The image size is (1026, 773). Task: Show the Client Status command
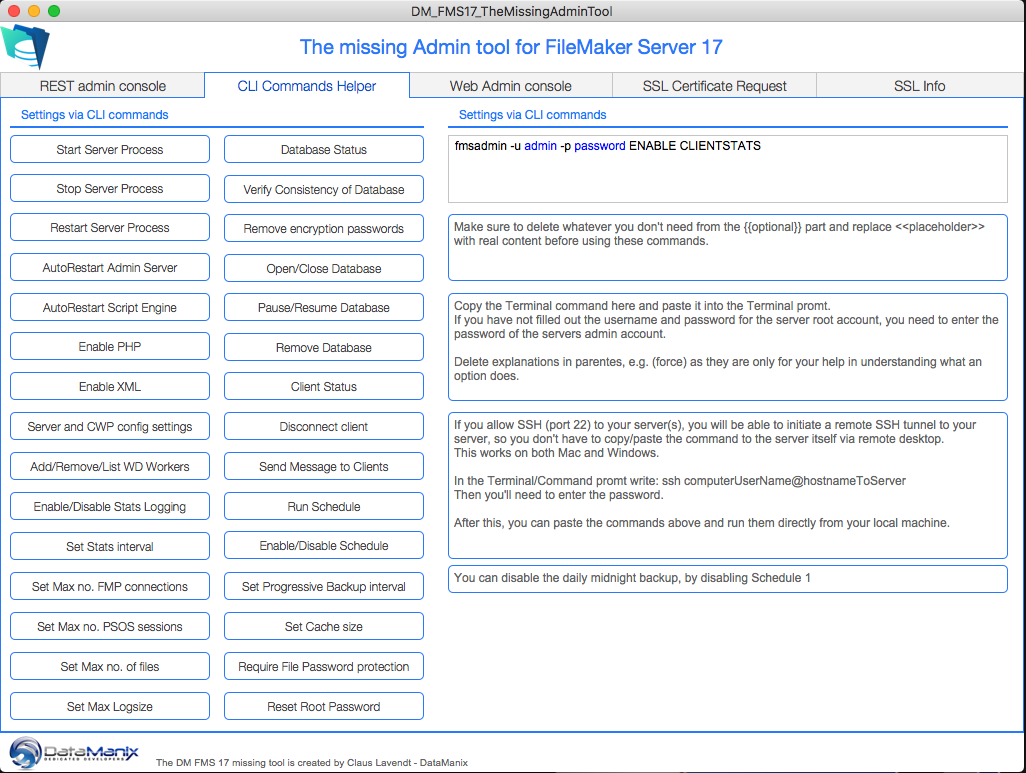click(x=324, y=387)
